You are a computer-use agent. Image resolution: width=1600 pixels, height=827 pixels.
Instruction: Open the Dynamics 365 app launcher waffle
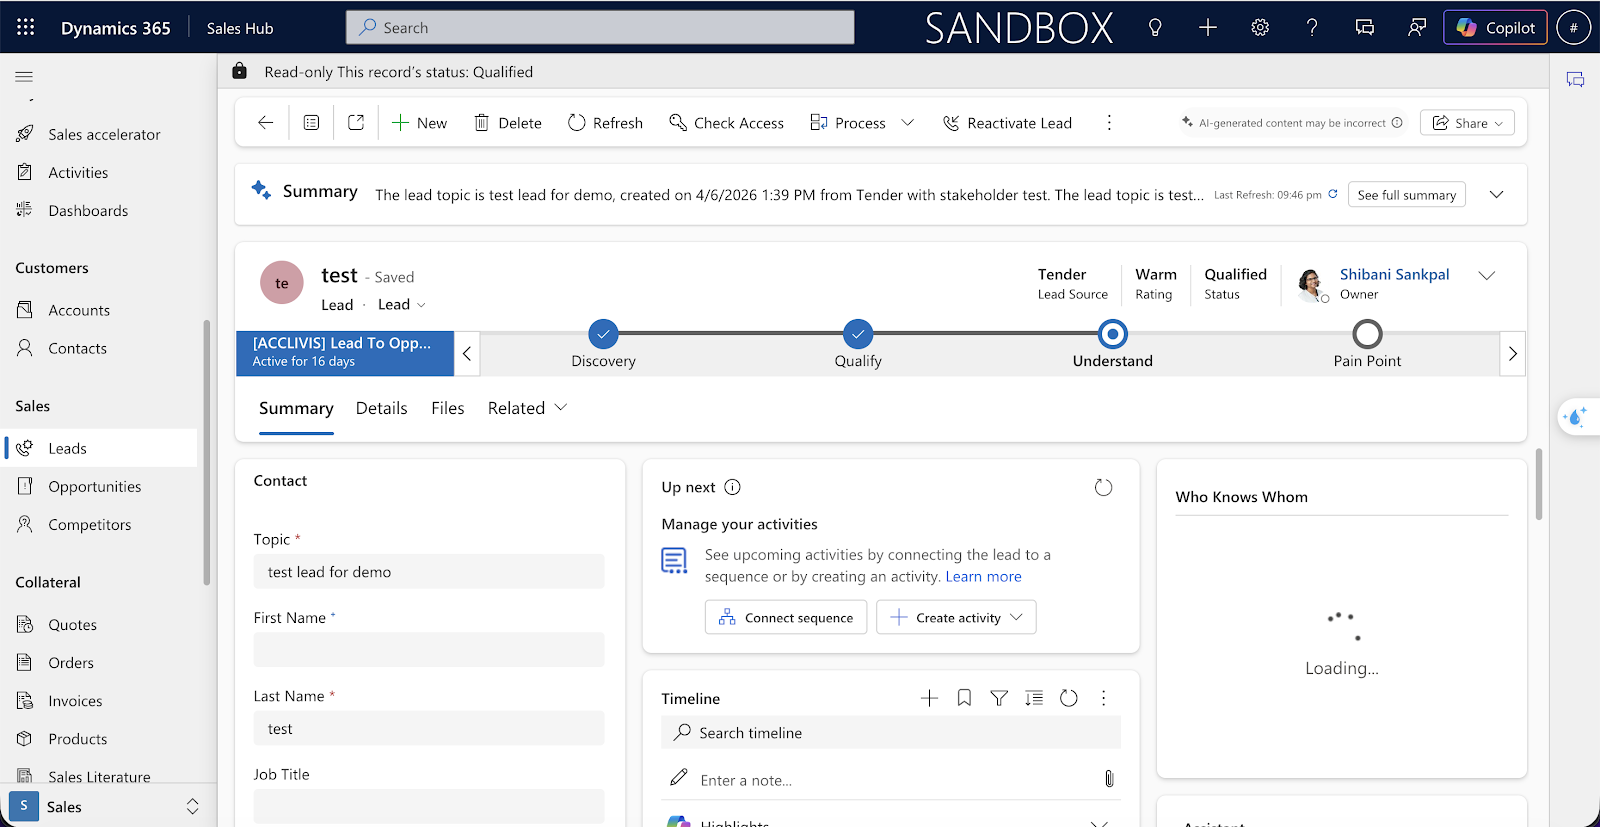click(x=26, y=27)
